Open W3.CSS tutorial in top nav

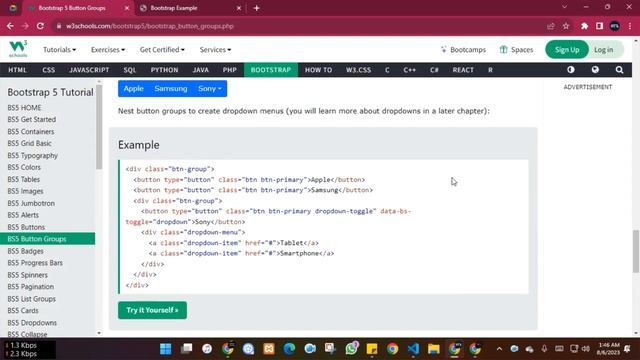[x=358, y=70]
